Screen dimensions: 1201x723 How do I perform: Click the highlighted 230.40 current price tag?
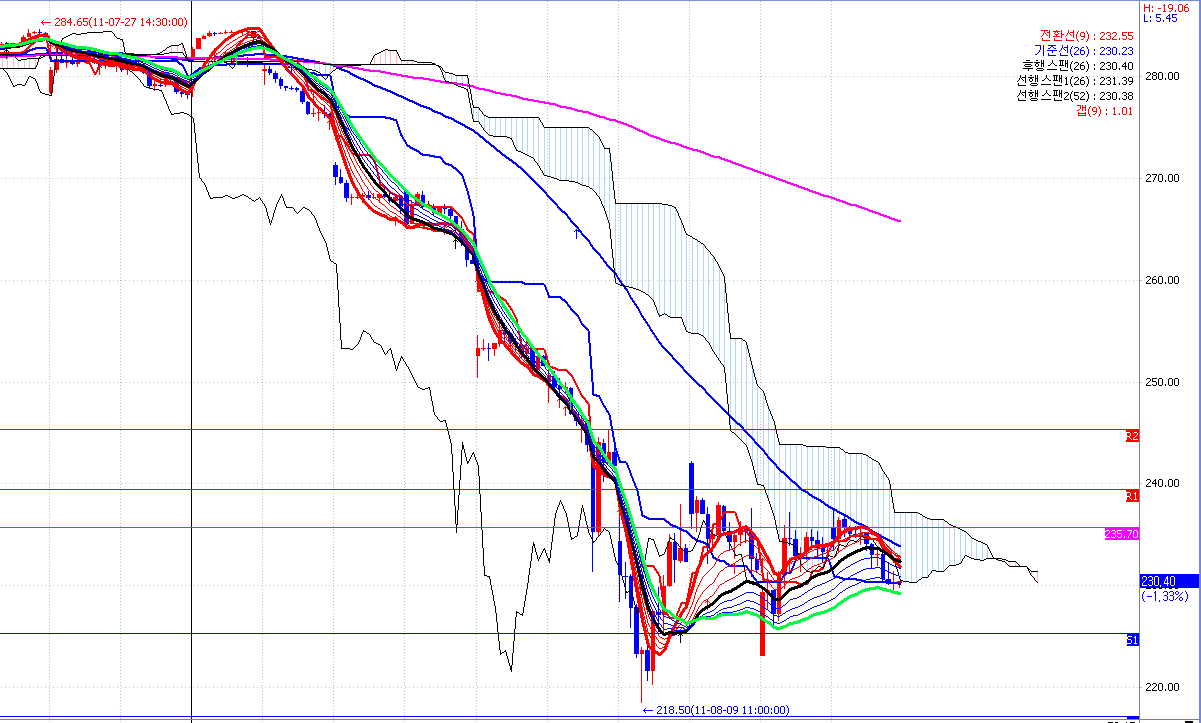click(x=1158, y=581)
